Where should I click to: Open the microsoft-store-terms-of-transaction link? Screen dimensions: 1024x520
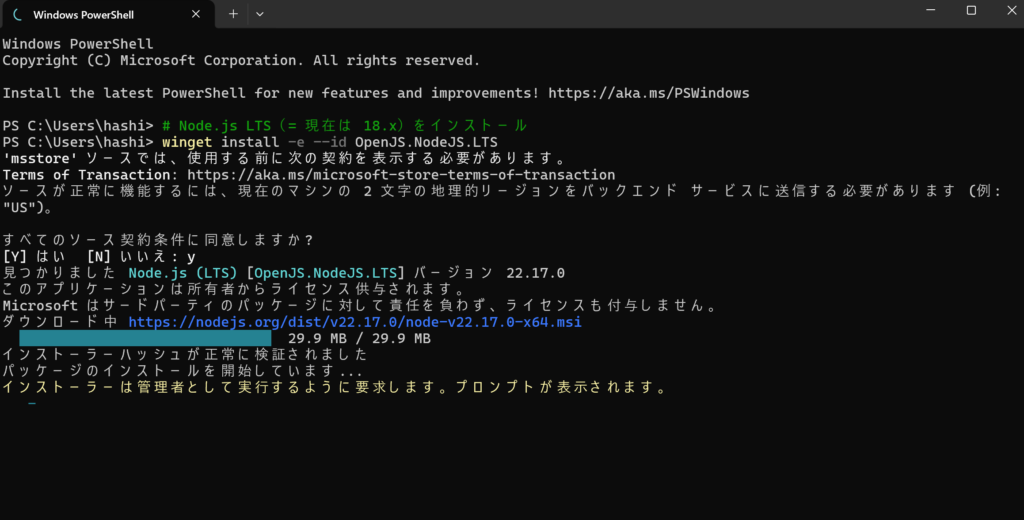pyautogui.click(x=401, y=174)
